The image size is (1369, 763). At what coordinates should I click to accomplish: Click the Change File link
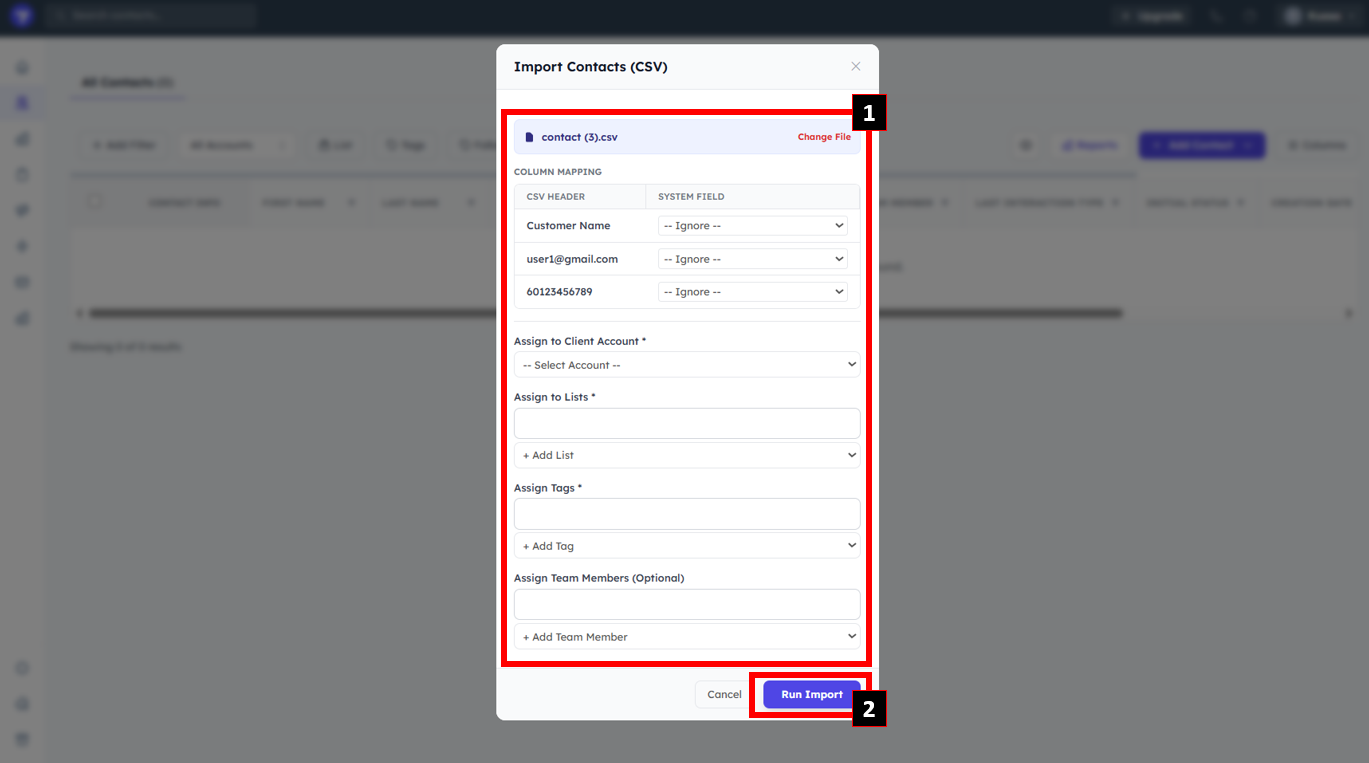[823, 137]
